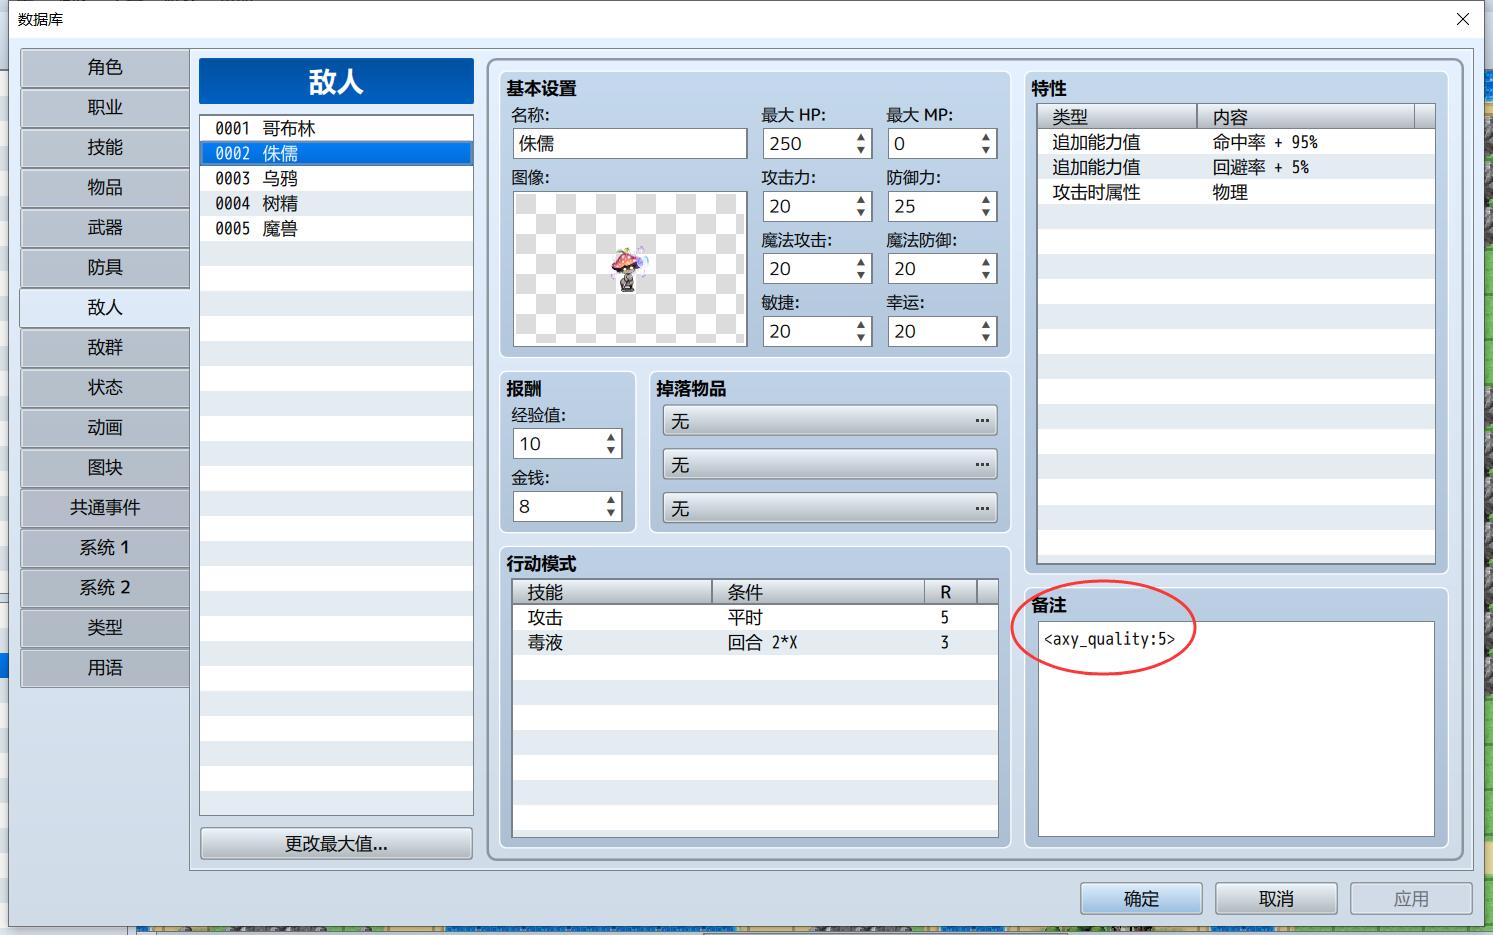1493x935 pixels.
Task: Switch to the 技能 tab
Action: point(105,148)
